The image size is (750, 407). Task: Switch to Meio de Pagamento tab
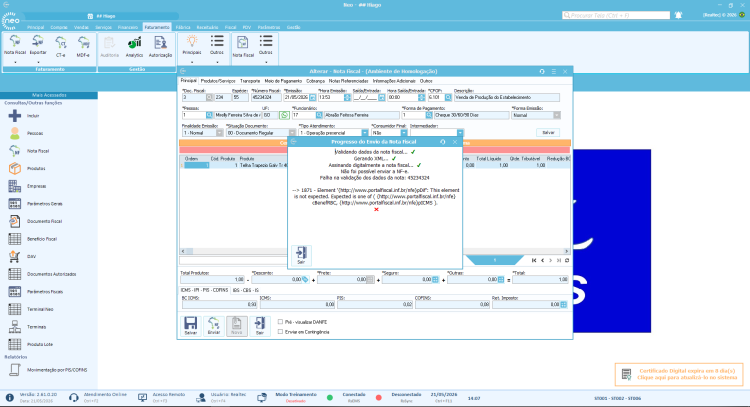[283, 81]
